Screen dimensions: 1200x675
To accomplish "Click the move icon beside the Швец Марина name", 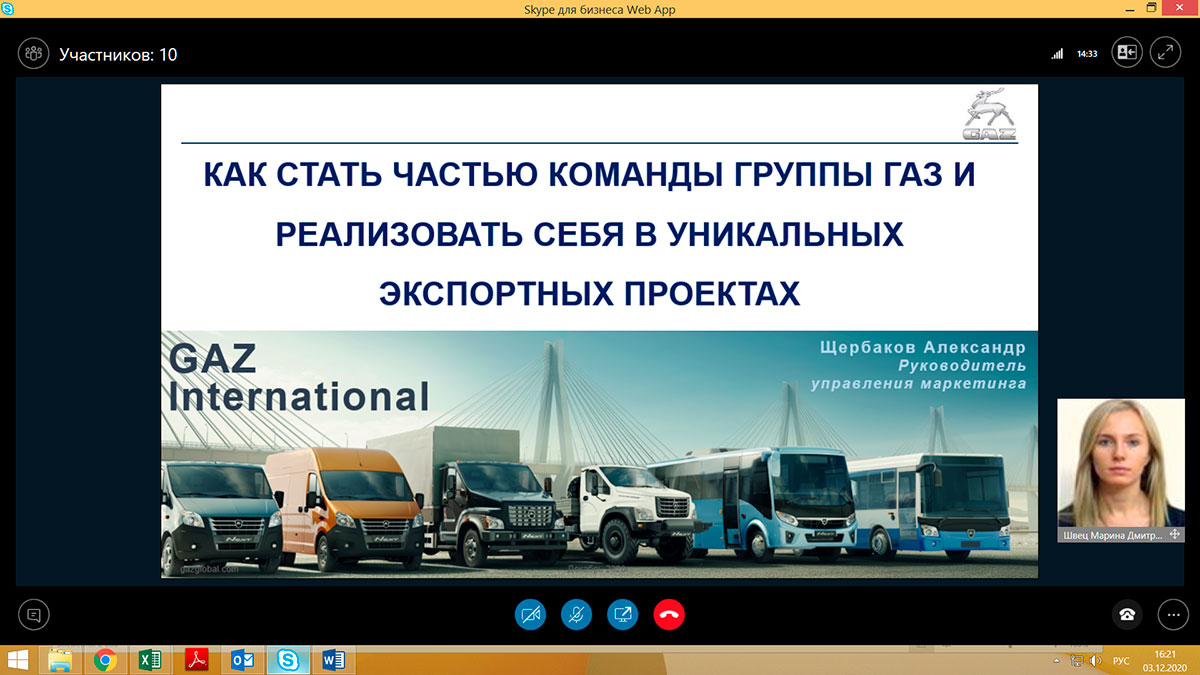I will pyautogui.click(x=1175, y=535).
